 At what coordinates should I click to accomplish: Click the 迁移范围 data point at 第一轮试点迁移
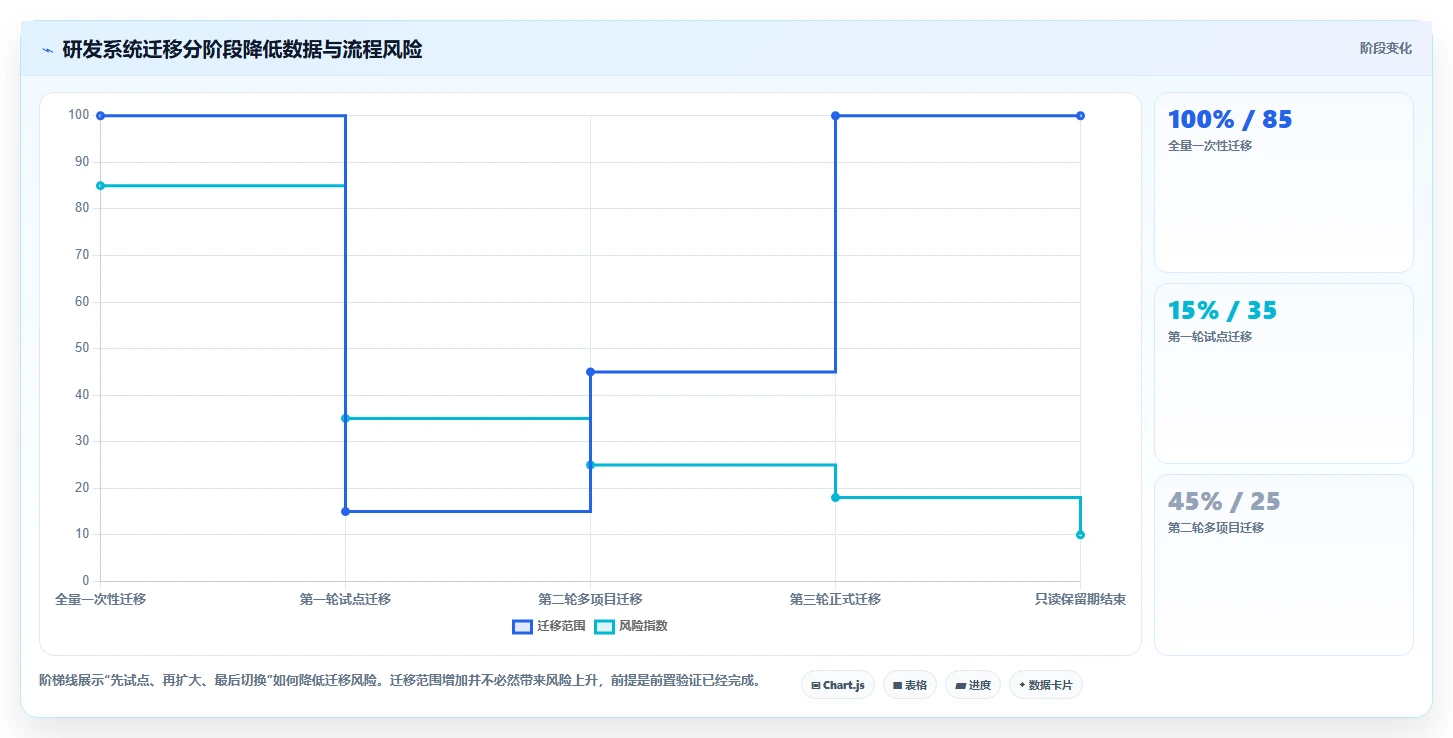click(345, 511)
